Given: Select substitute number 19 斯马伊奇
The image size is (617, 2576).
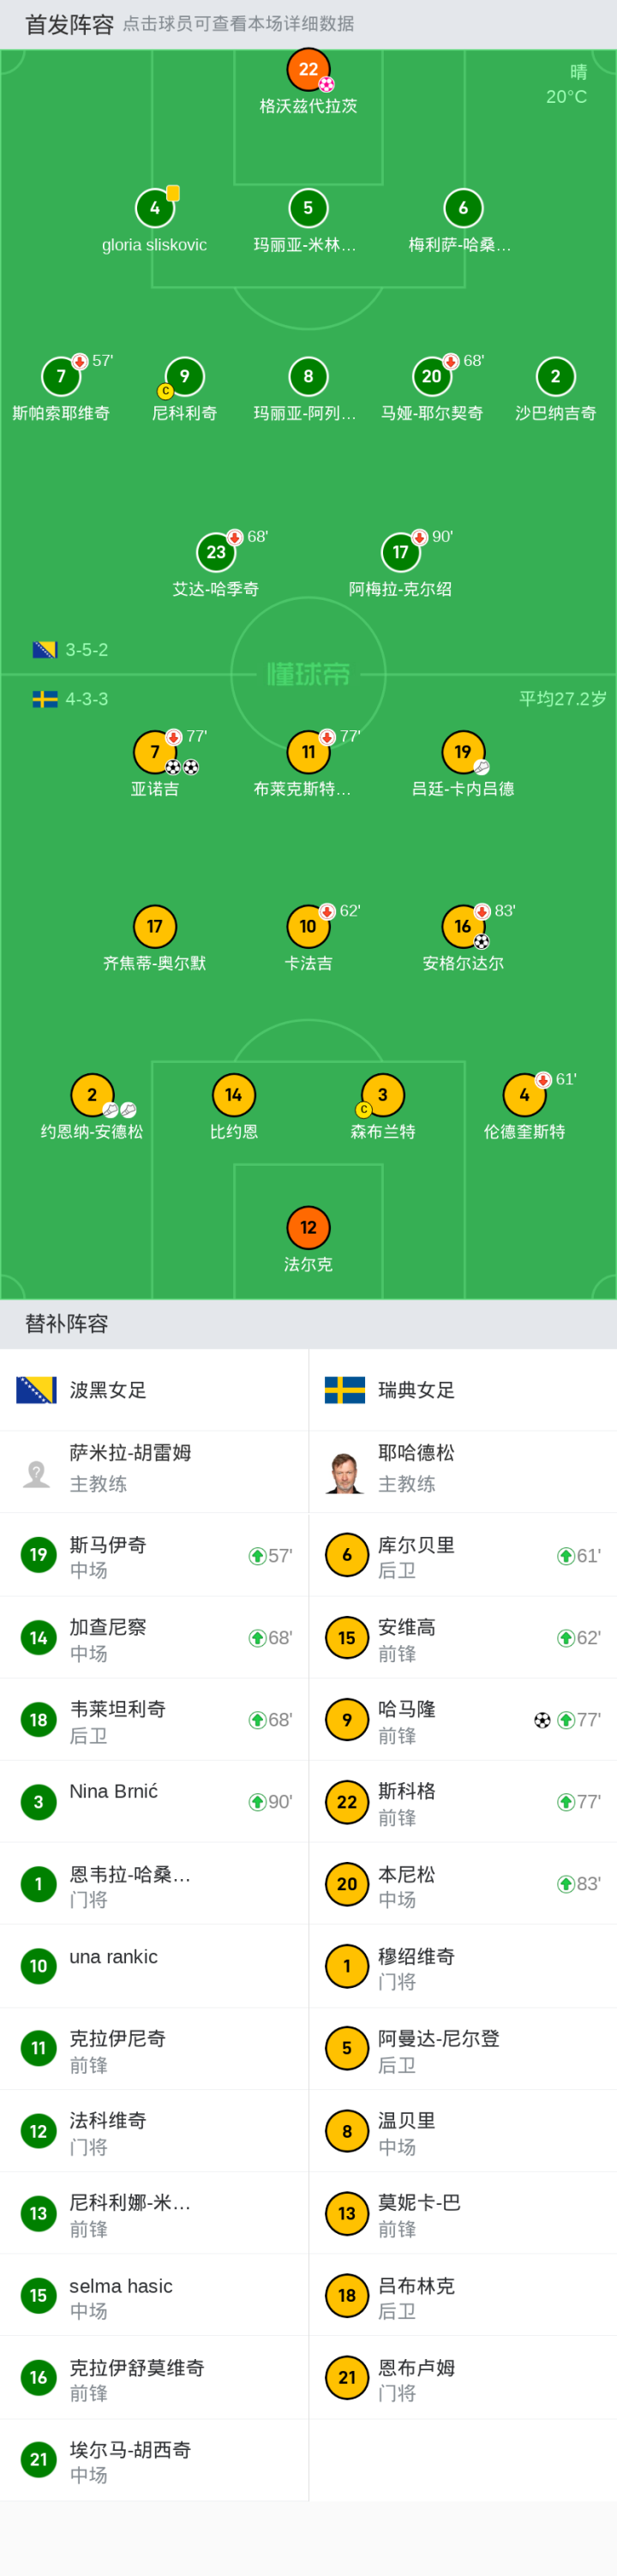Looking at the screenshot, I should pyautogui.click(x=154, y=1555).
